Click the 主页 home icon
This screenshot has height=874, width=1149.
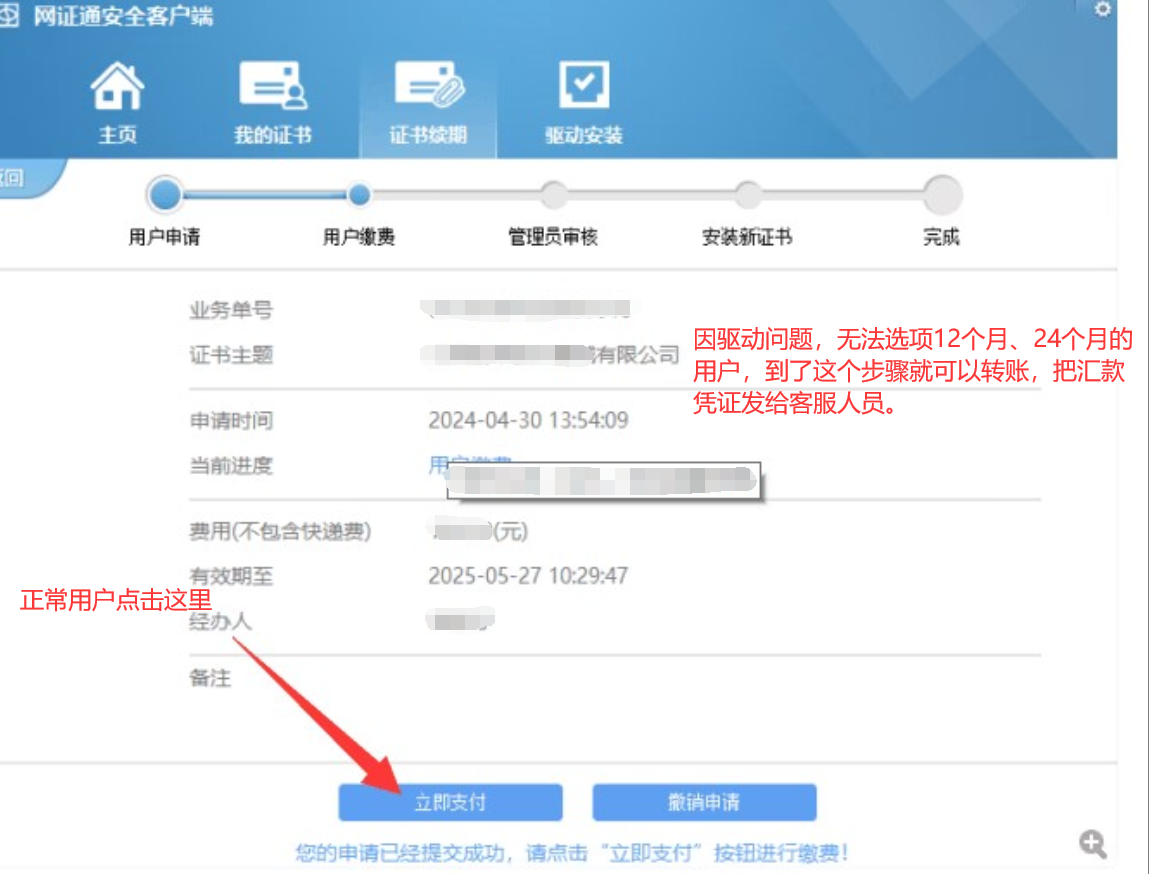(117, 88)
